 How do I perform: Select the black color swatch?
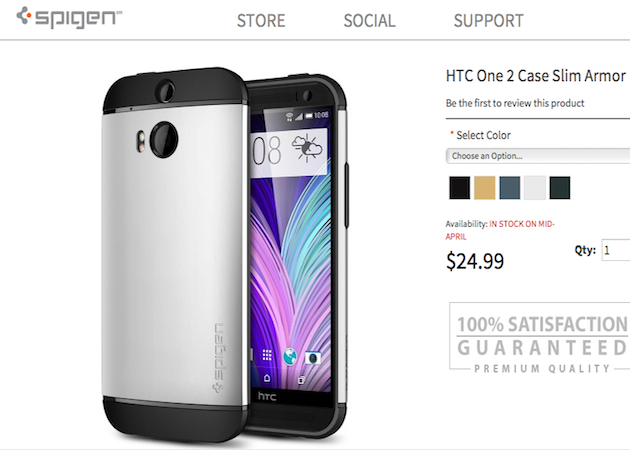[459, 188]
